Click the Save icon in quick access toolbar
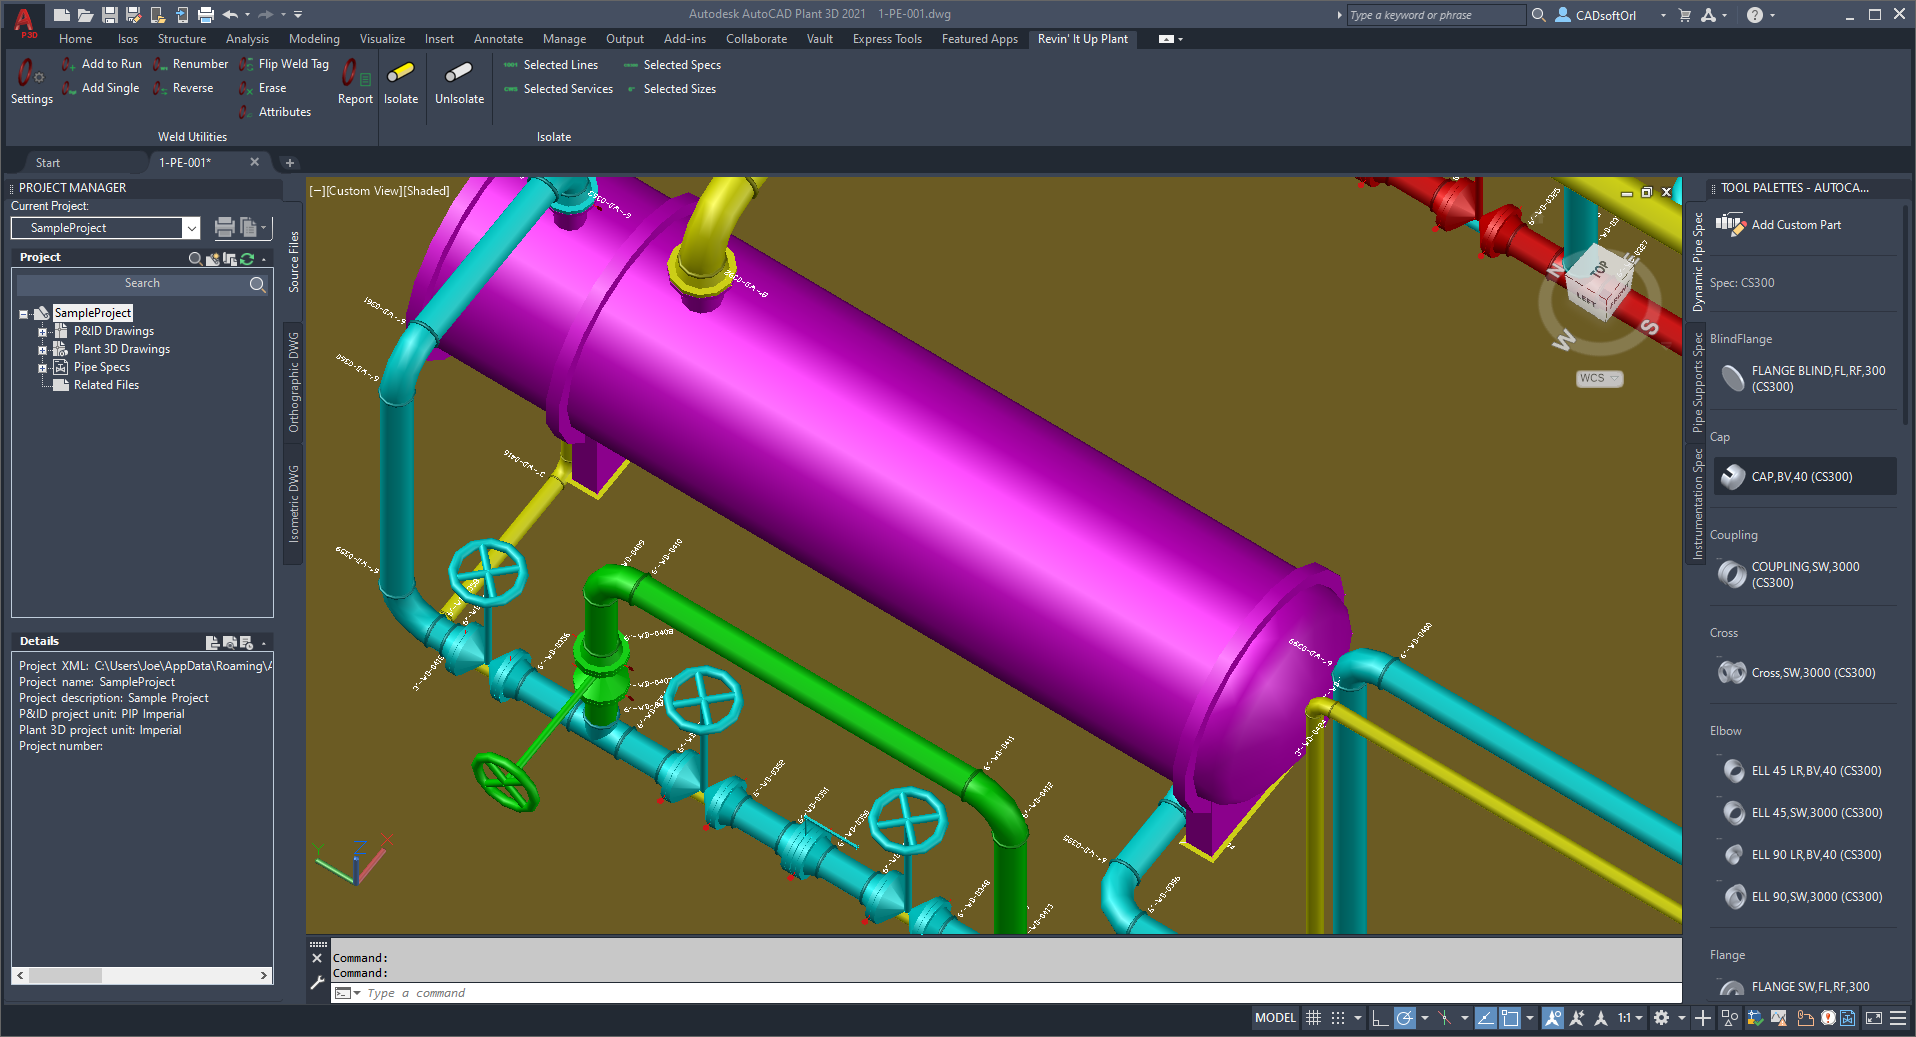Screen dimensions: 1916x1037 [x=110, y=15]
